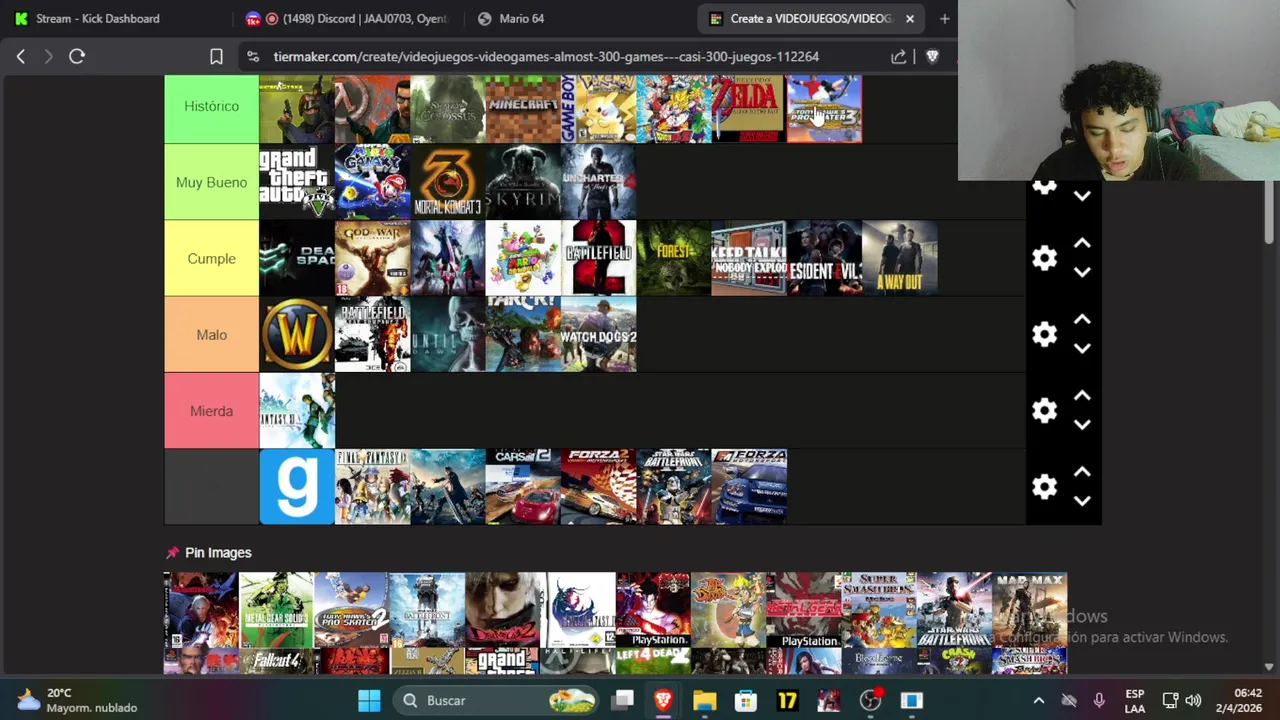Viewport: 1280px width, 720px height.
Task: Move the Muy Bueno tier row down
Action: 1082,196
